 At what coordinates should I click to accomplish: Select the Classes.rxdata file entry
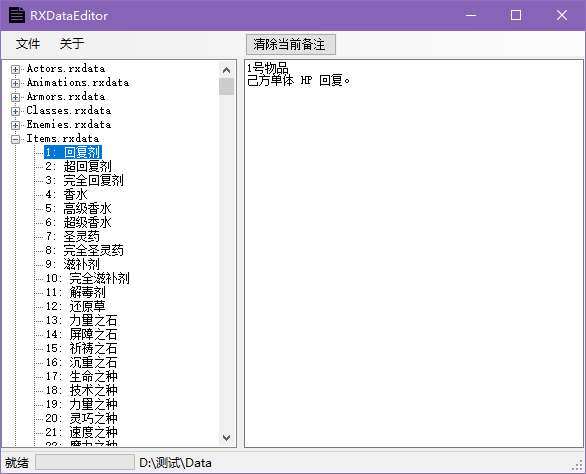pyautogui.click(x=69, y=111)
